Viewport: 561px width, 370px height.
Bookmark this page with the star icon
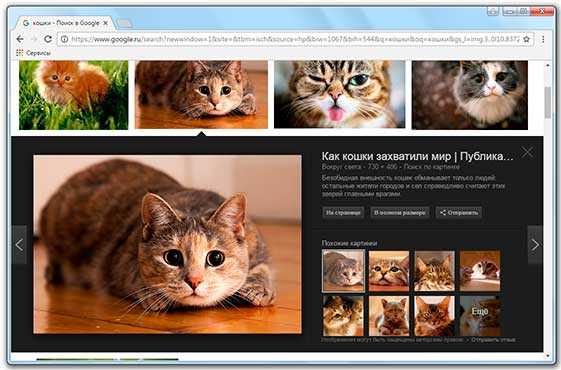(x=526, y=39)
